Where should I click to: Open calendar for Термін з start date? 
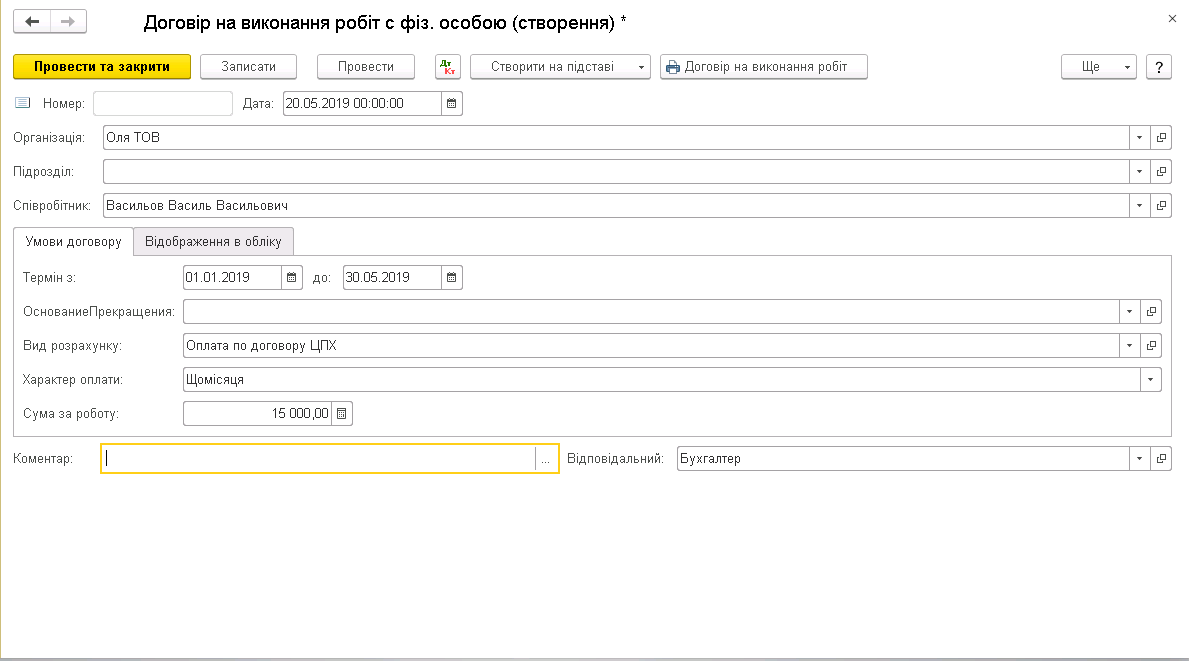[292, 277]
